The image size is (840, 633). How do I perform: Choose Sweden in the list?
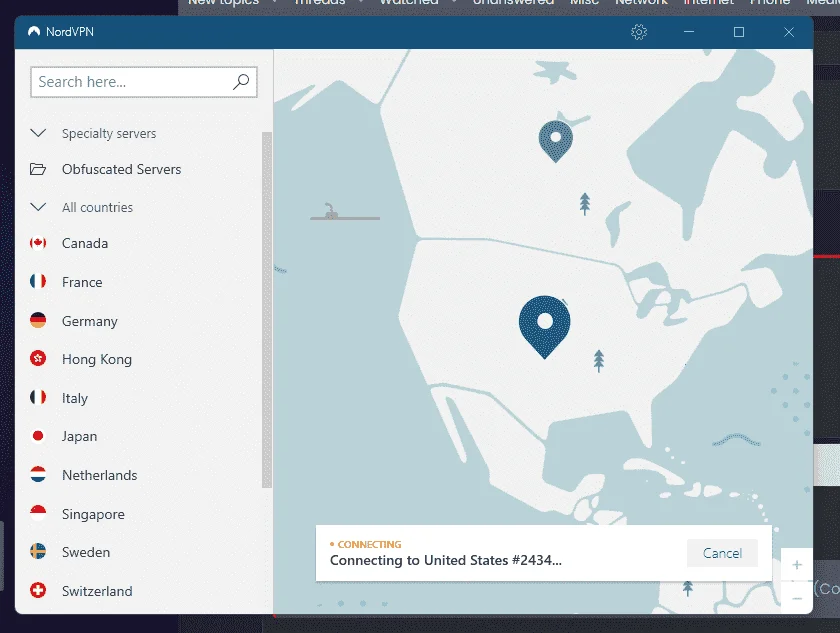click(86, 552)
